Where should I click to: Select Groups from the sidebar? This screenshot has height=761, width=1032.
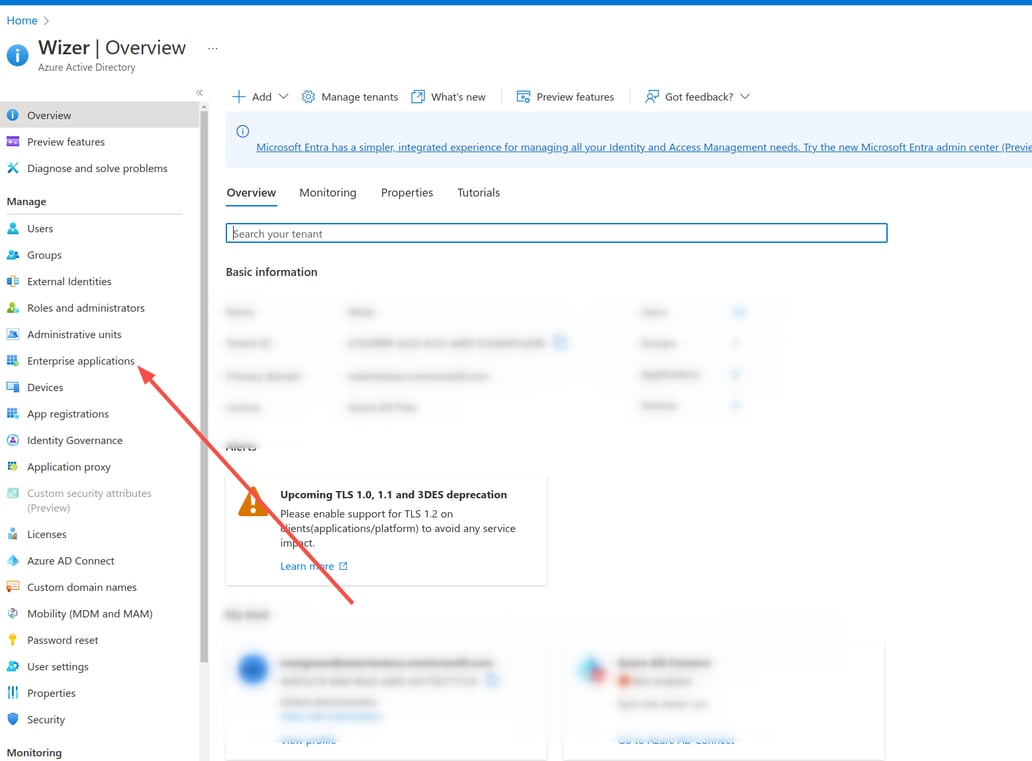pos(46,255)
